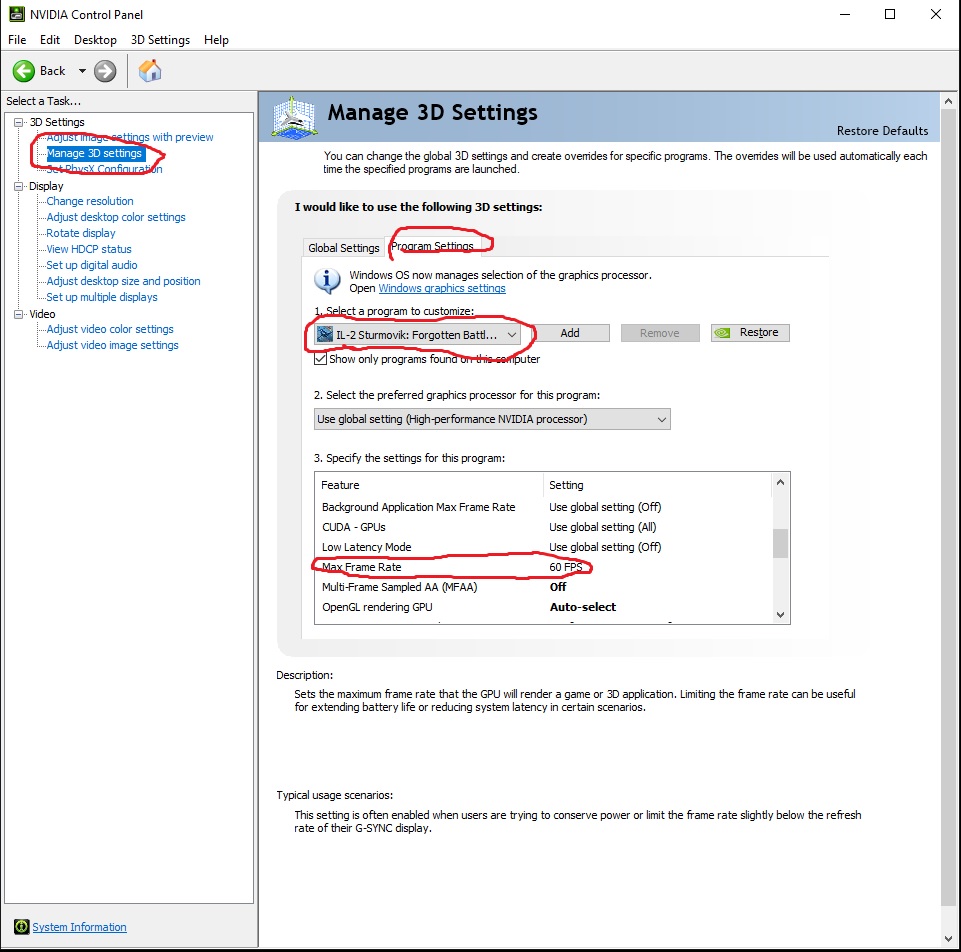Switch to Global Settings tab
This screenshot has height=952, width=961.
[x=344, y=248]
